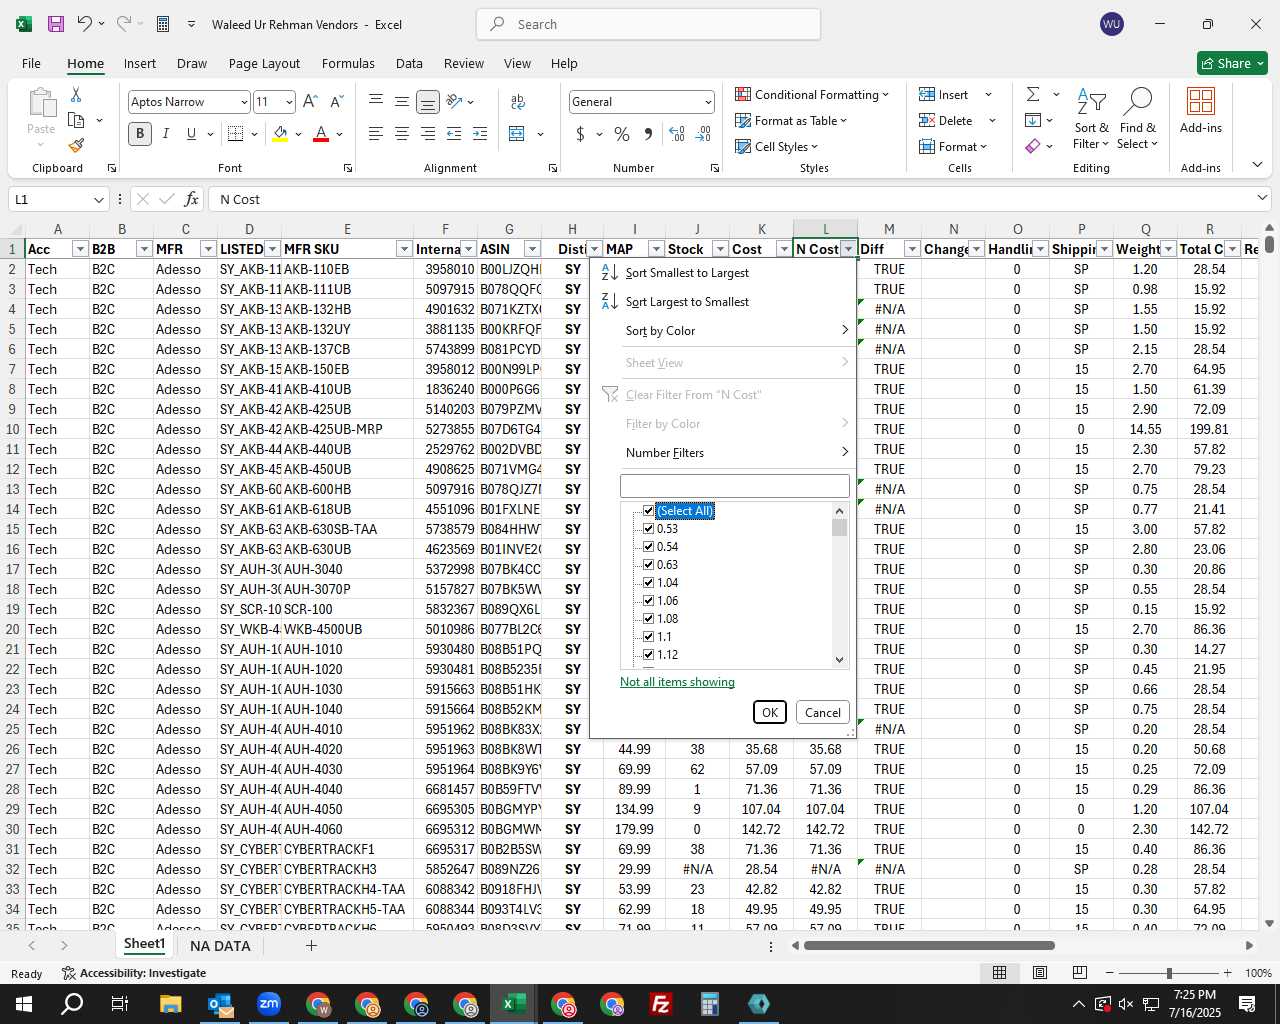Uncheck the 0.53 filter value
The image size is (1280, 1024).
pyautogui.click(x=648, y=529)
